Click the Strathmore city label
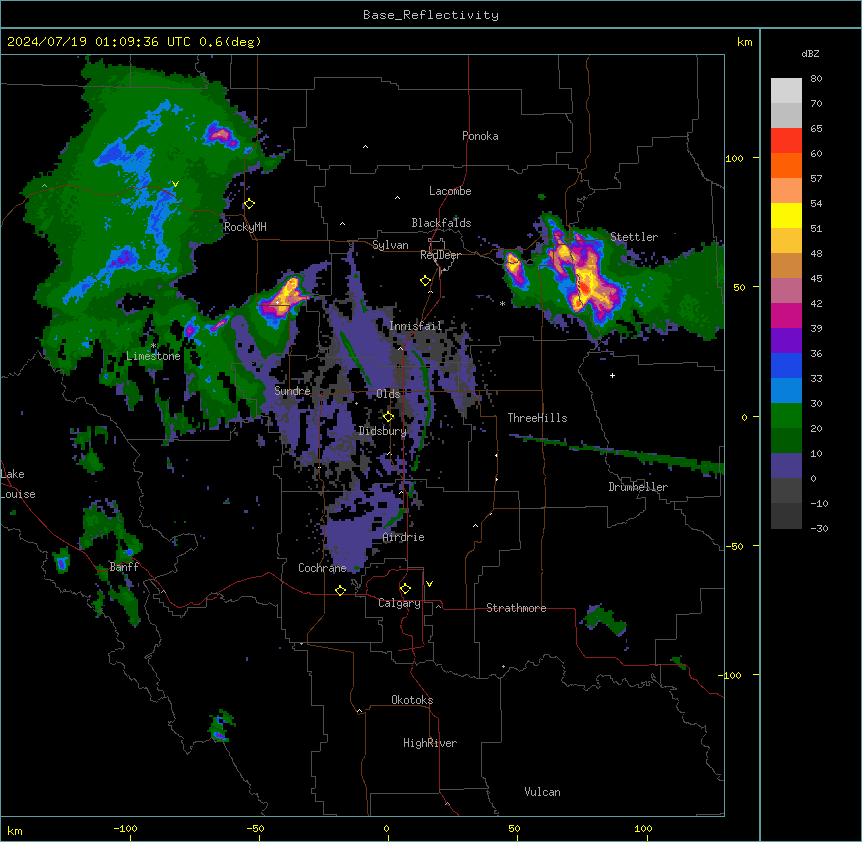Screen dimensions: 862x842 [x=516, y=608]
